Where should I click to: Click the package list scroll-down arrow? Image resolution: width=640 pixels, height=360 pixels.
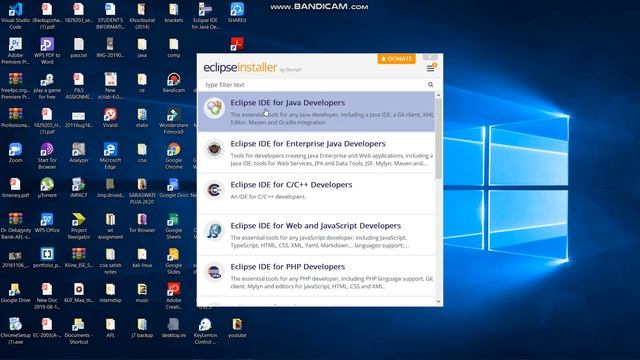[438, 301]
